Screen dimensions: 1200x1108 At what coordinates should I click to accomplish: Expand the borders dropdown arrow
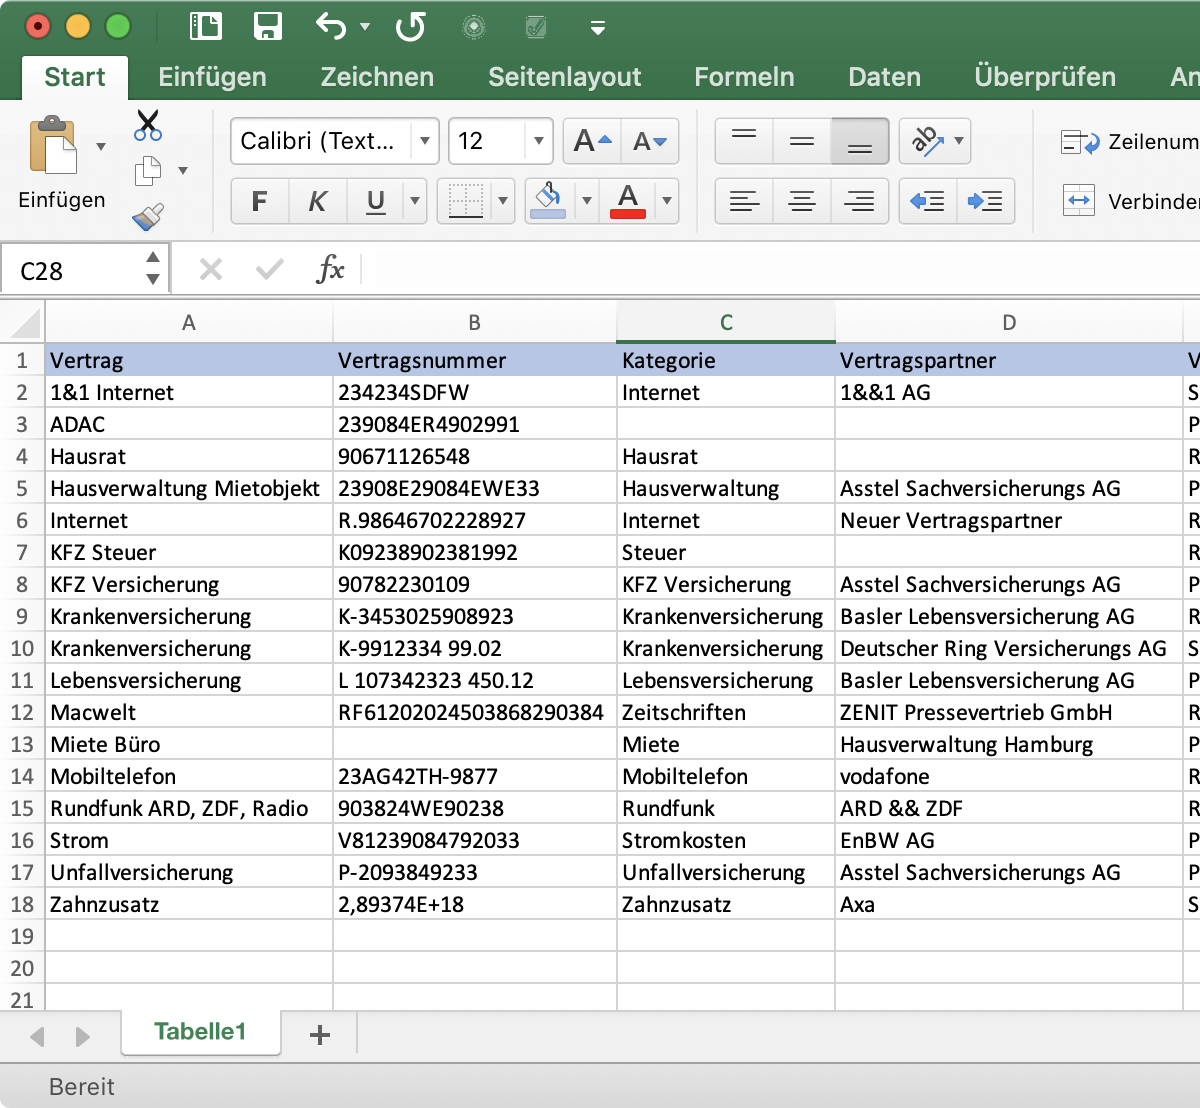(x=503, y=201)
